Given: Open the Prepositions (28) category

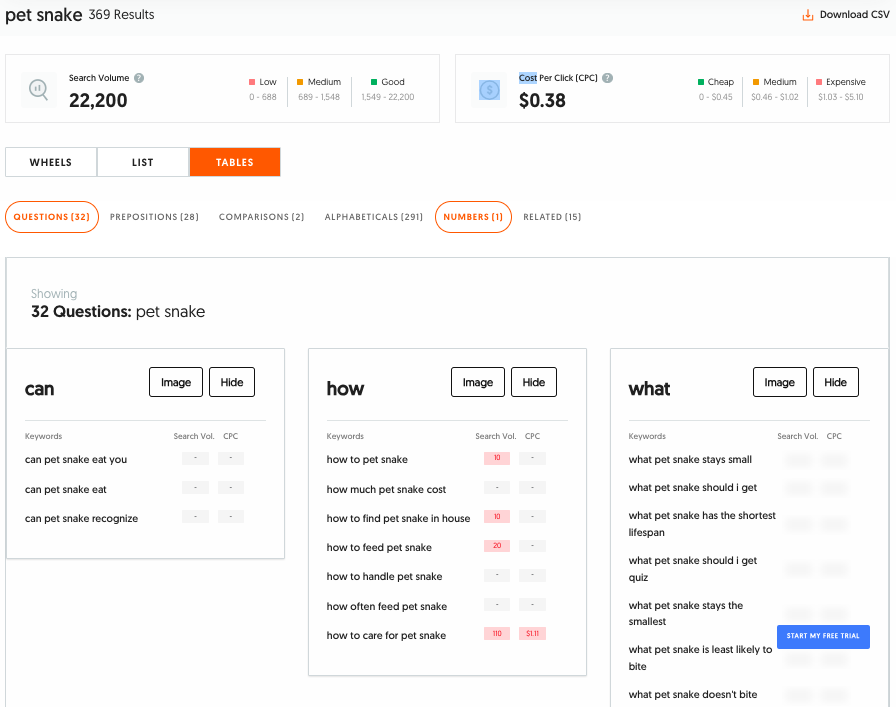Looking at the screenshot, I should [154, 217].
